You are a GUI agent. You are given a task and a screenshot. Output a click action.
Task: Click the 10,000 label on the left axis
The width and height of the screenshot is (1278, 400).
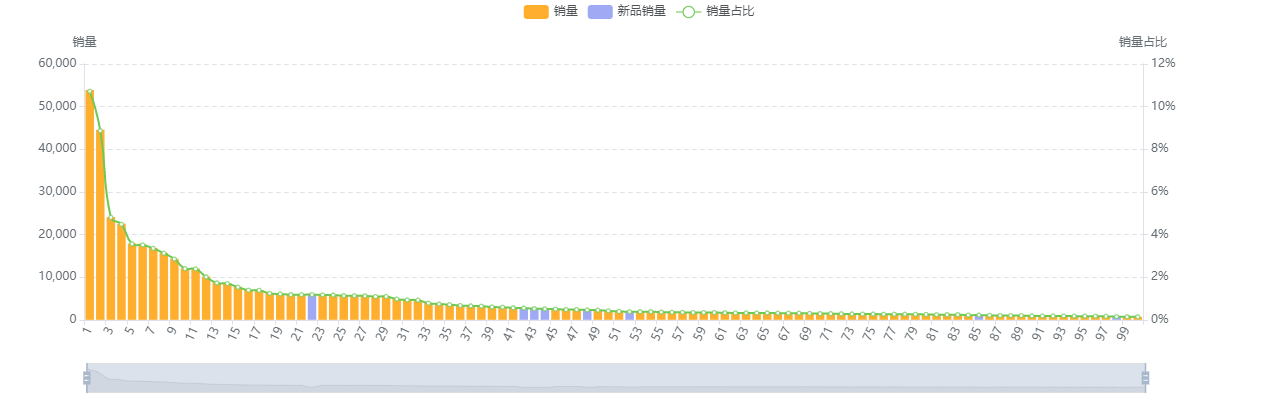[58, 277]
